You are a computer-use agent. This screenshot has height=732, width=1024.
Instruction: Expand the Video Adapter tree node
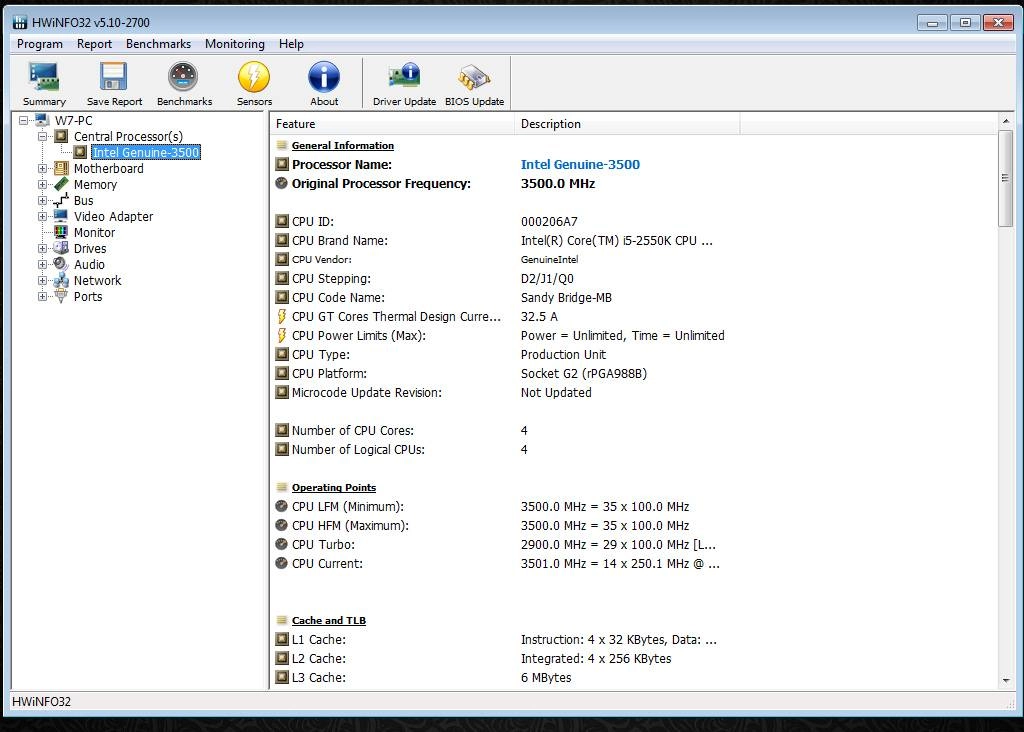pyautogui.click(x=42, y=216)
